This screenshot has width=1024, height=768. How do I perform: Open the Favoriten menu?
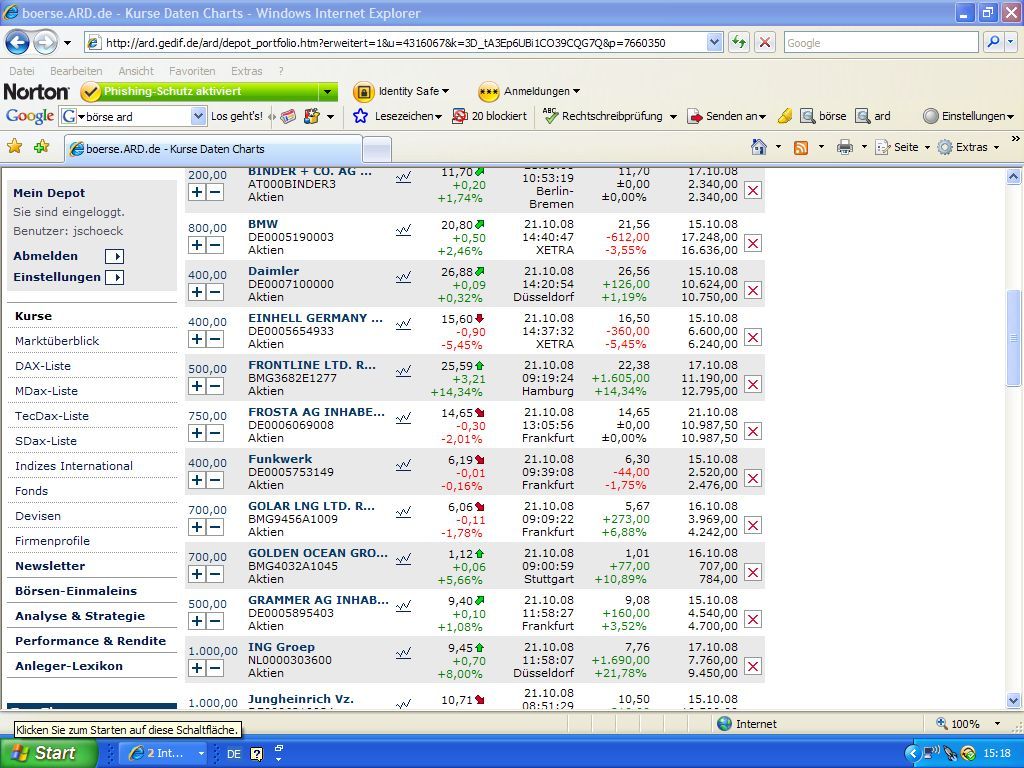click(x=192, y=71)
